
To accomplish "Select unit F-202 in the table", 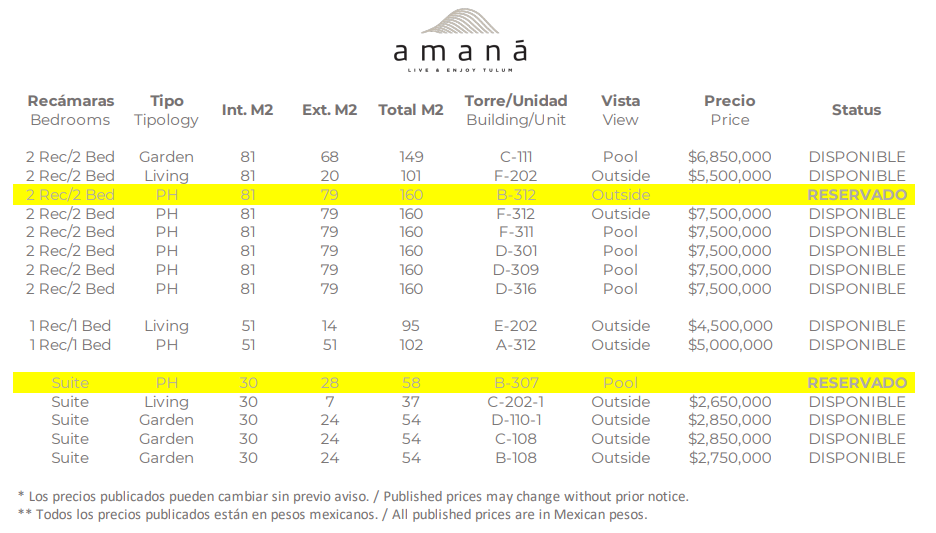I will [515, 176].
